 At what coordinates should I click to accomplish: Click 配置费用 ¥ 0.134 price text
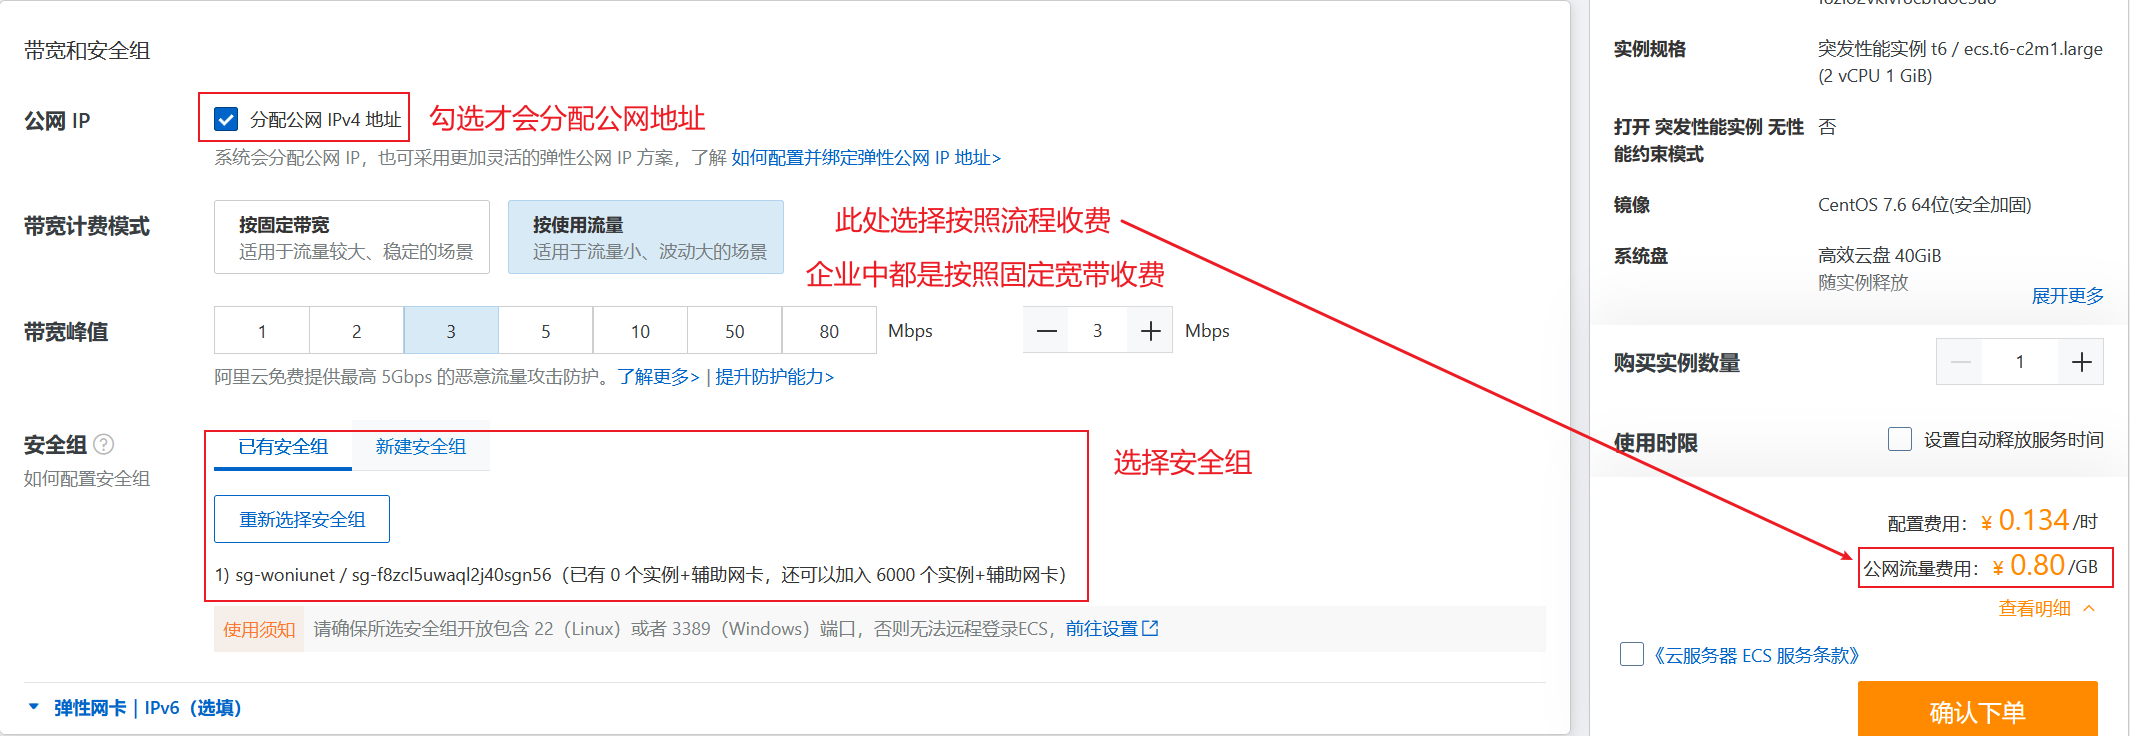pos(1992,521)
